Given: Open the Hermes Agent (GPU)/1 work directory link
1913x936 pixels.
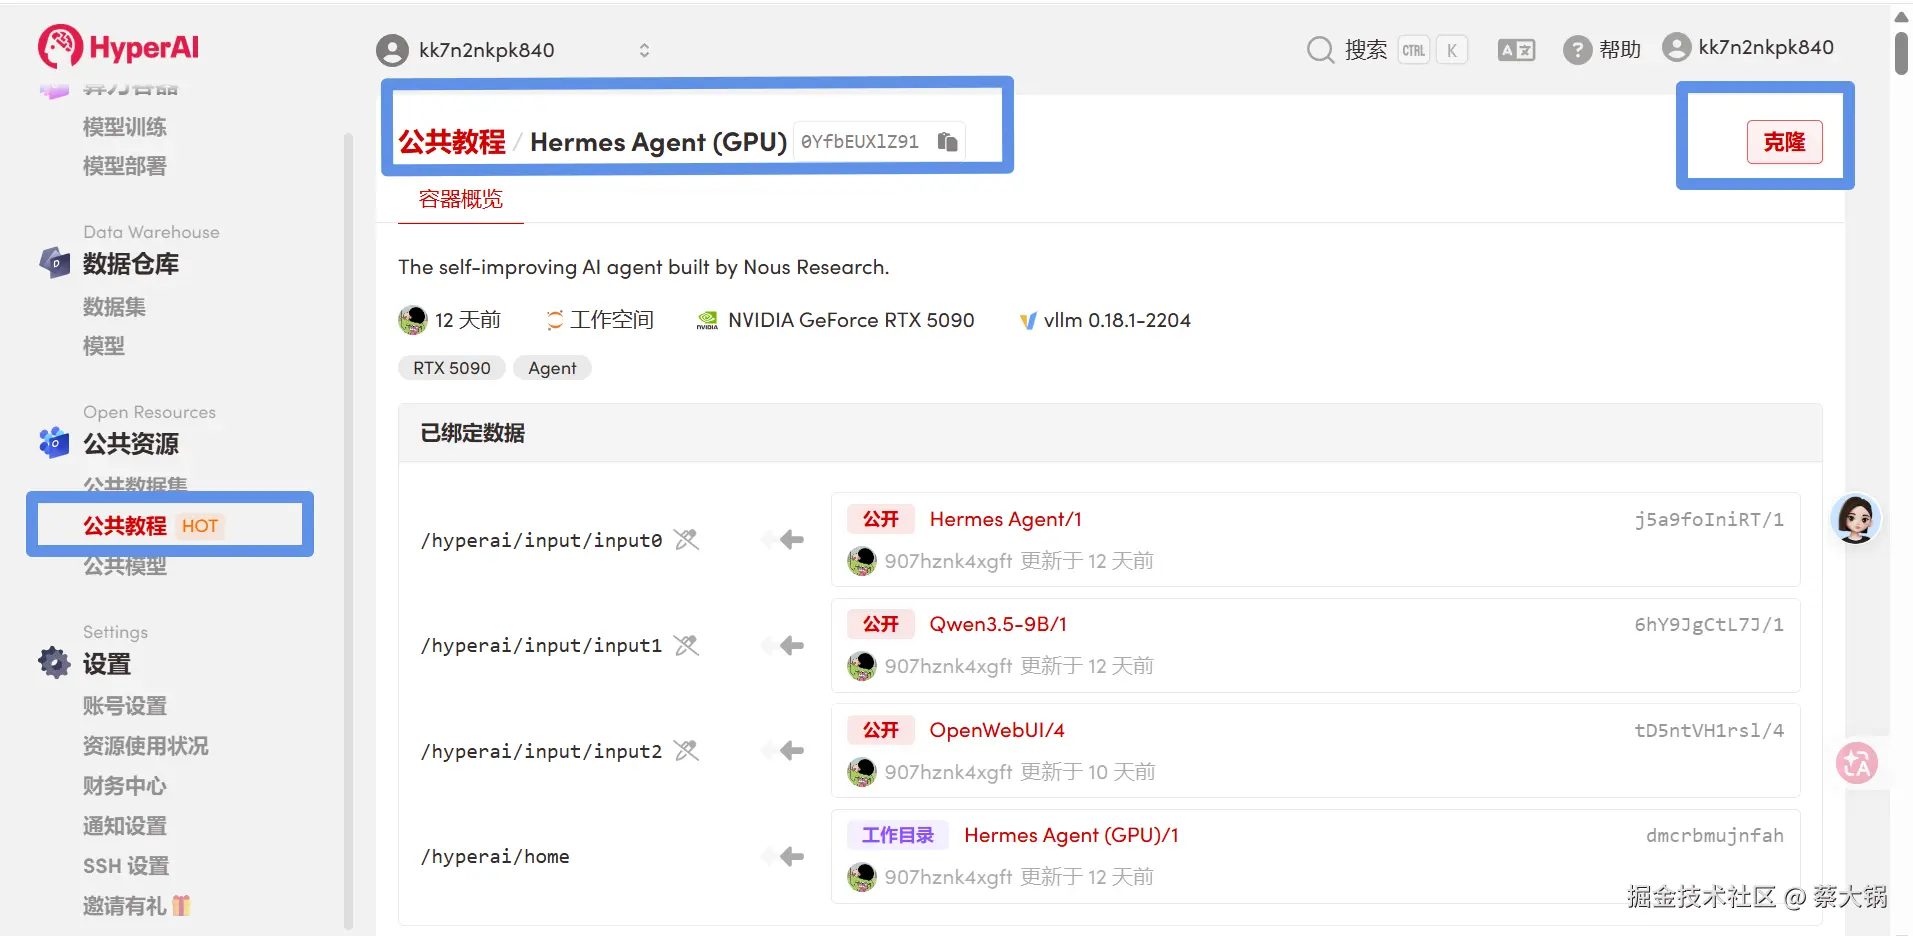Looking at the screenshot, I should pyautogui.click(x=1071, y=835).
